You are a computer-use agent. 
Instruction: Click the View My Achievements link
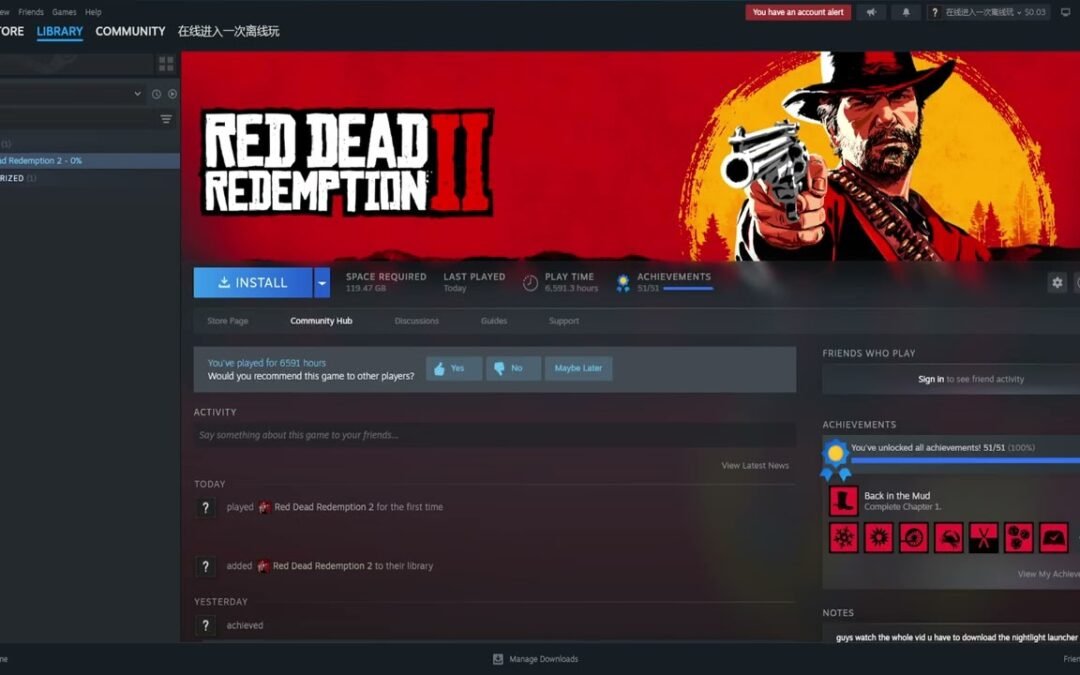coord(1048,574)
